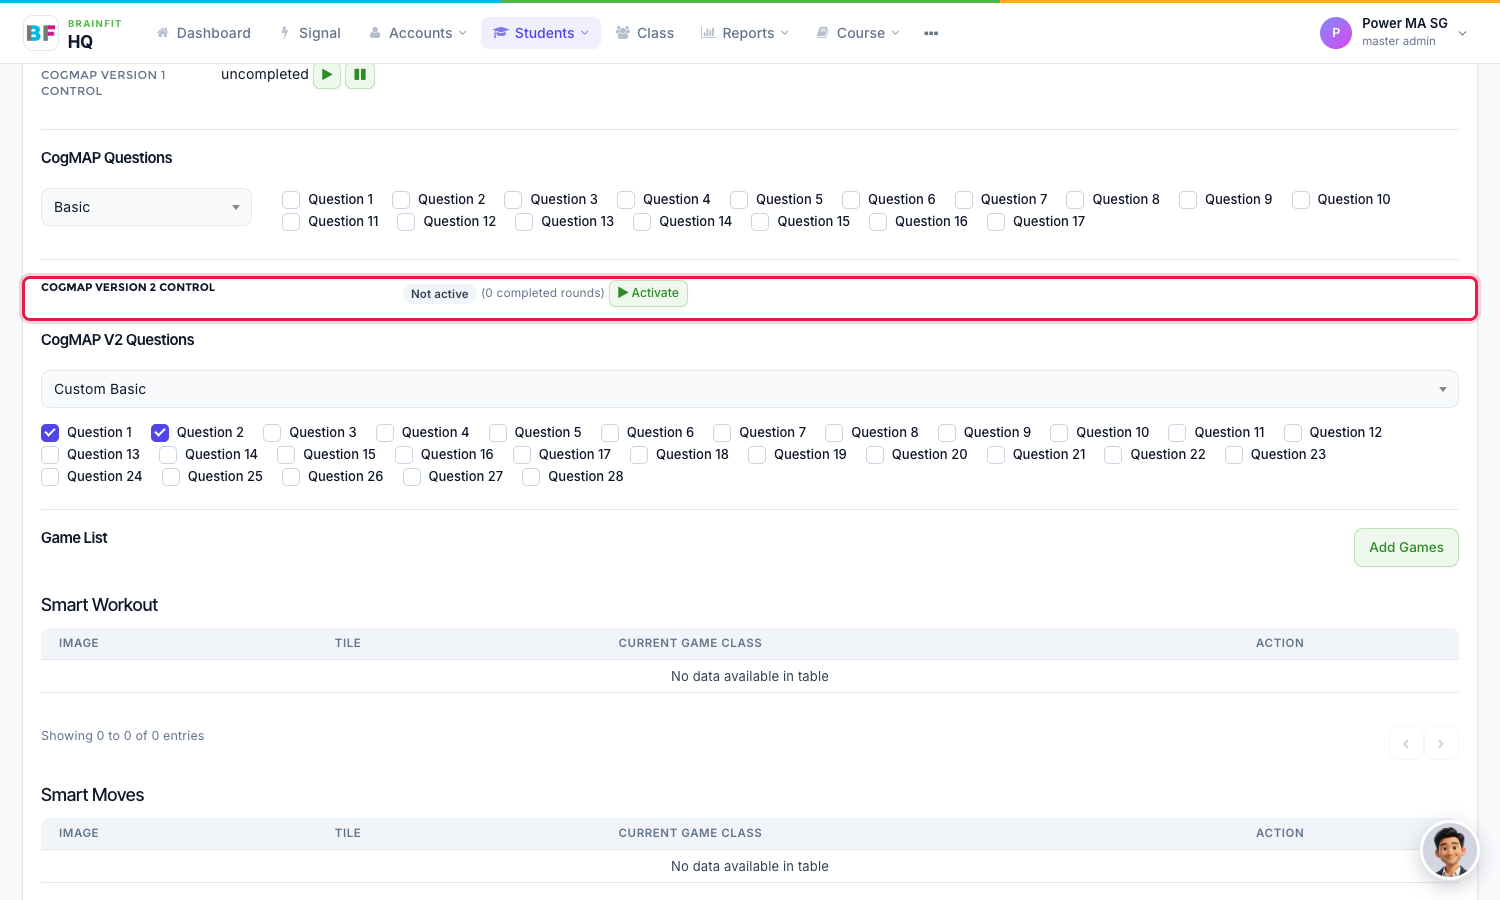Screen dimensions: 1500x900
Task: Activate CogMAP Version 2
Action: pos(648,293)
